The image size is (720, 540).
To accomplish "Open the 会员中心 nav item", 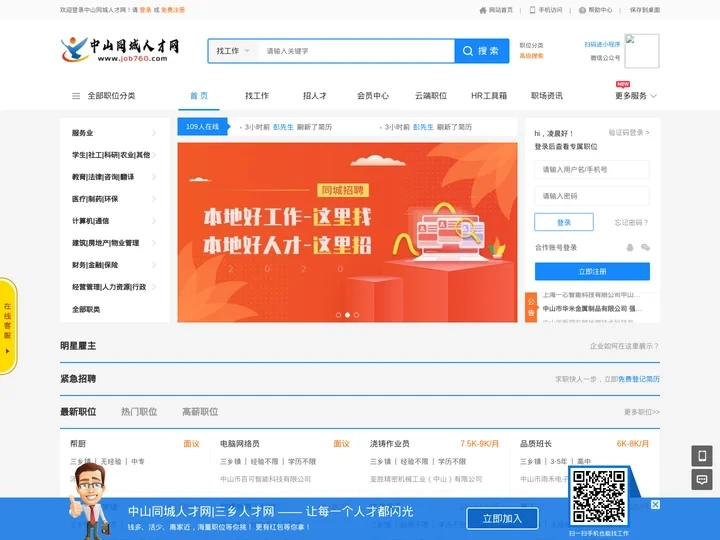I will point(373,96).
